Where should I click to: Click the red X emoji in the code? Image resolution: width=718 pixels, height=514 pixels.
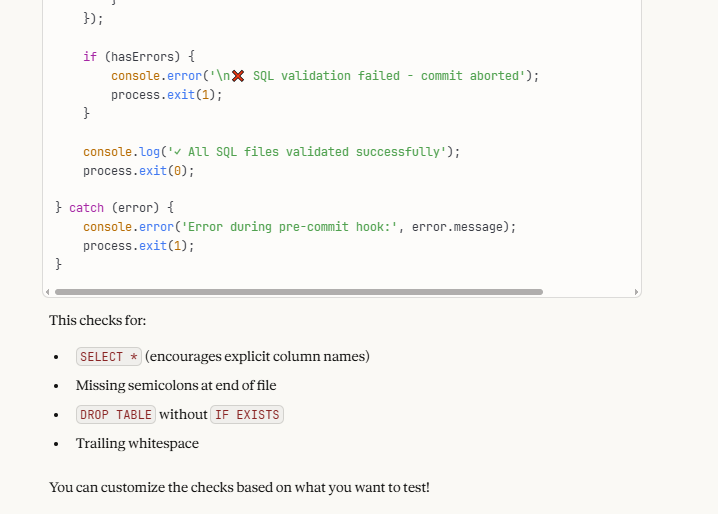pyautogui.click(x=238, y=76)
